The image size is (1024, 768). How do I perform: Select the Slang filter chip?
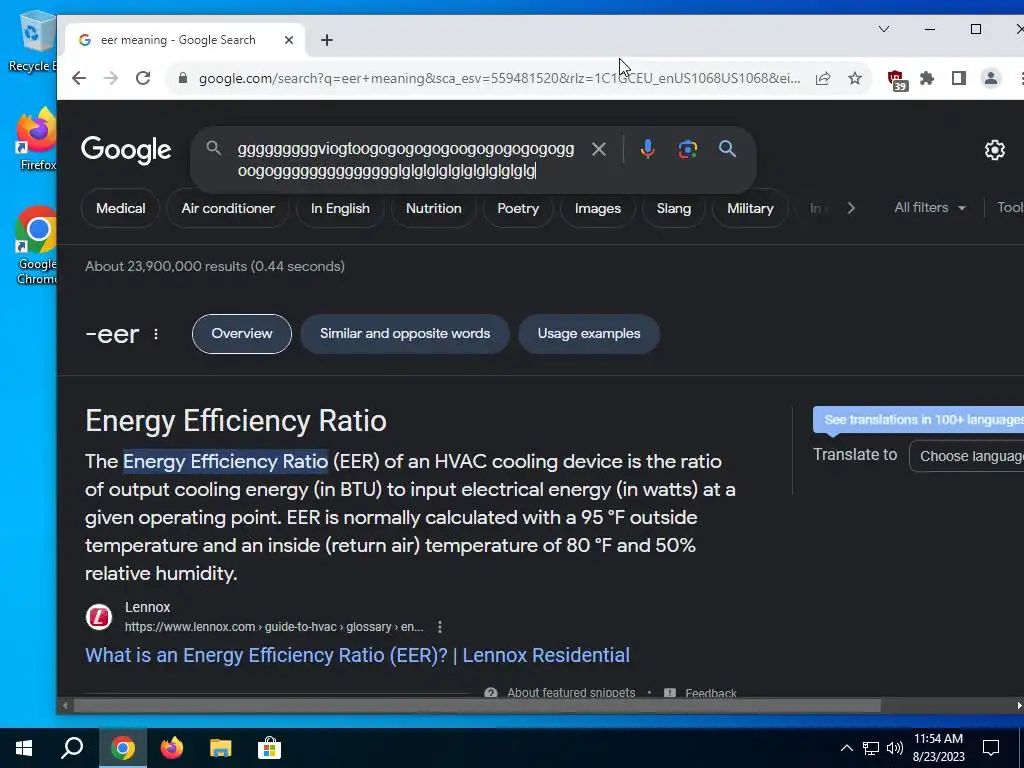point(673,208)
